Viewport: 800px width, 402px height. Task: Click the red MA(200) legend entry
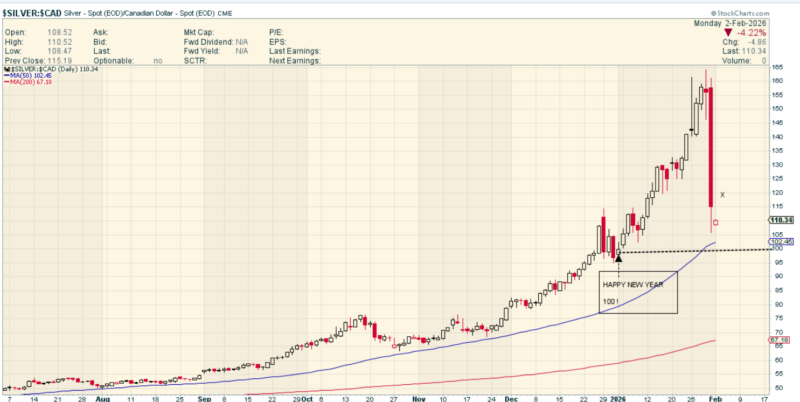30,82
